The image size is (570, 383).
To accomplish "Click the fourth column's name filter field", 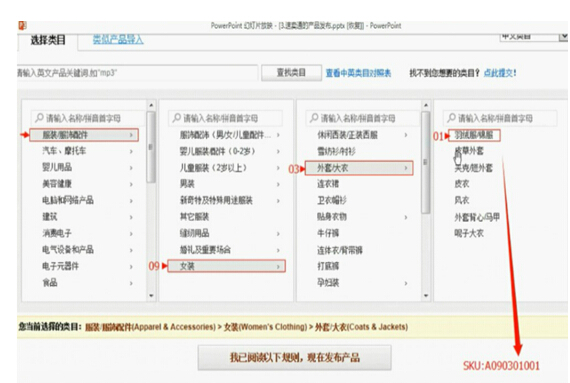I will click(x=500, y=118).
